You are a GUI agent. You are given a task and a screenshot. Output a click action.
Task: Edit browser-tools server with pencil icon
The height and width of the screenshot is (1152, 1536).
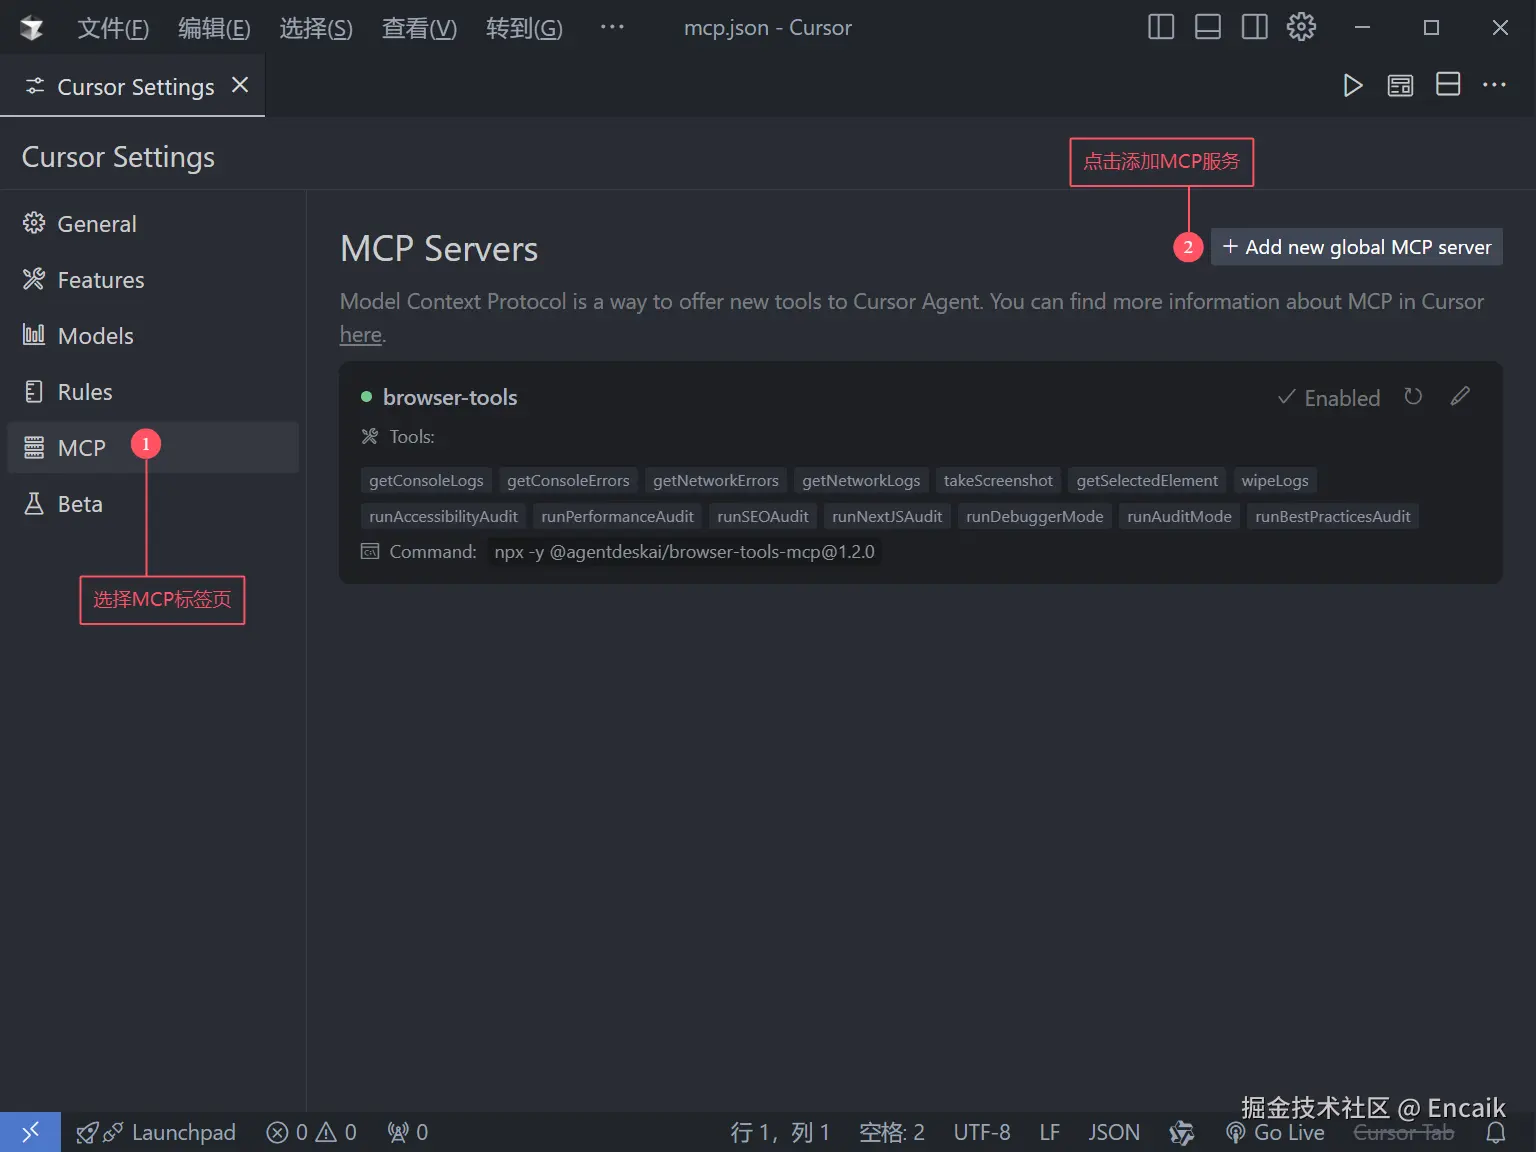[1460, 397]
